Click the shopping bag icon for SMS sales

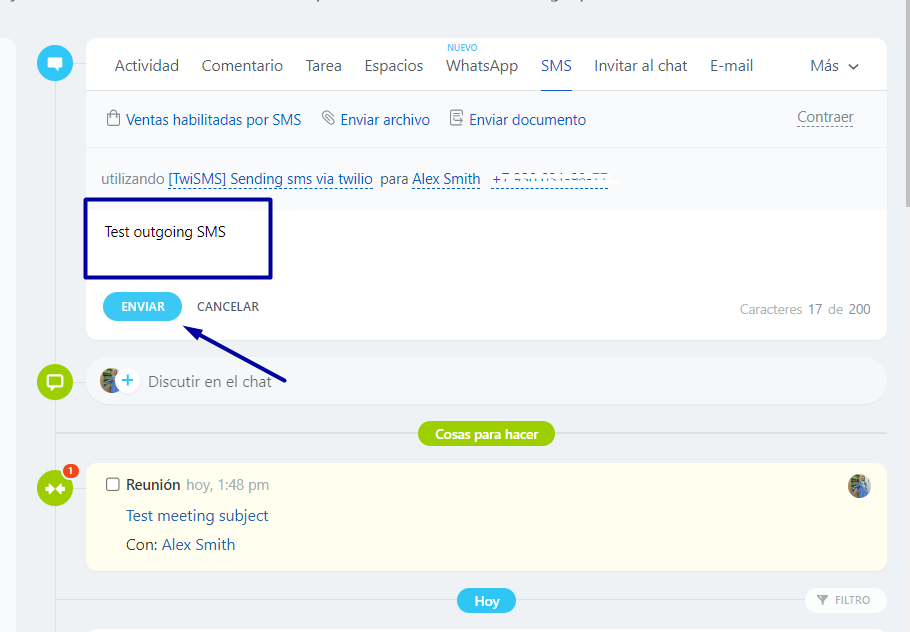pyautogui.click(x=113, y=119)
